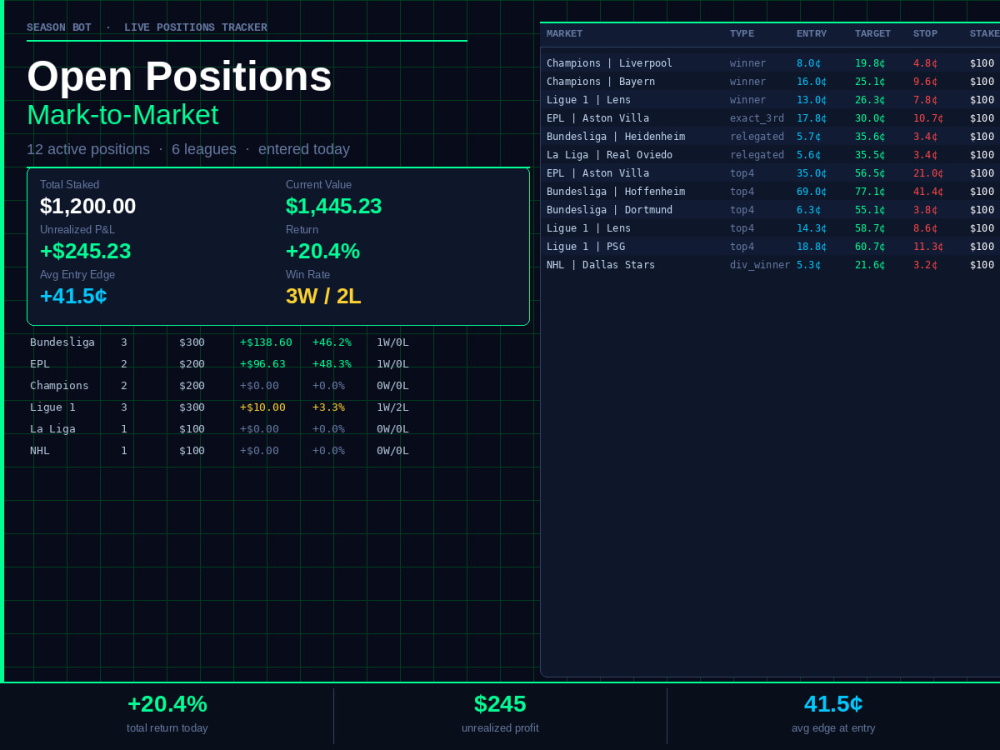Click the TARGET column header
The height and width of the screenshot is (750, 1000).
click(x=872, y=34)
